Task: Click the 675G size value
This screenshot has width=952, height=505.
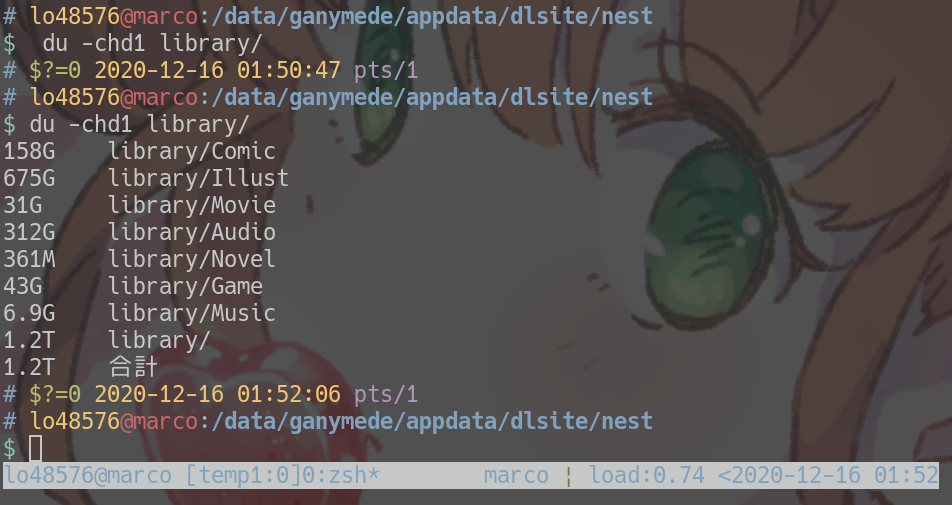Action: point(29,178)
